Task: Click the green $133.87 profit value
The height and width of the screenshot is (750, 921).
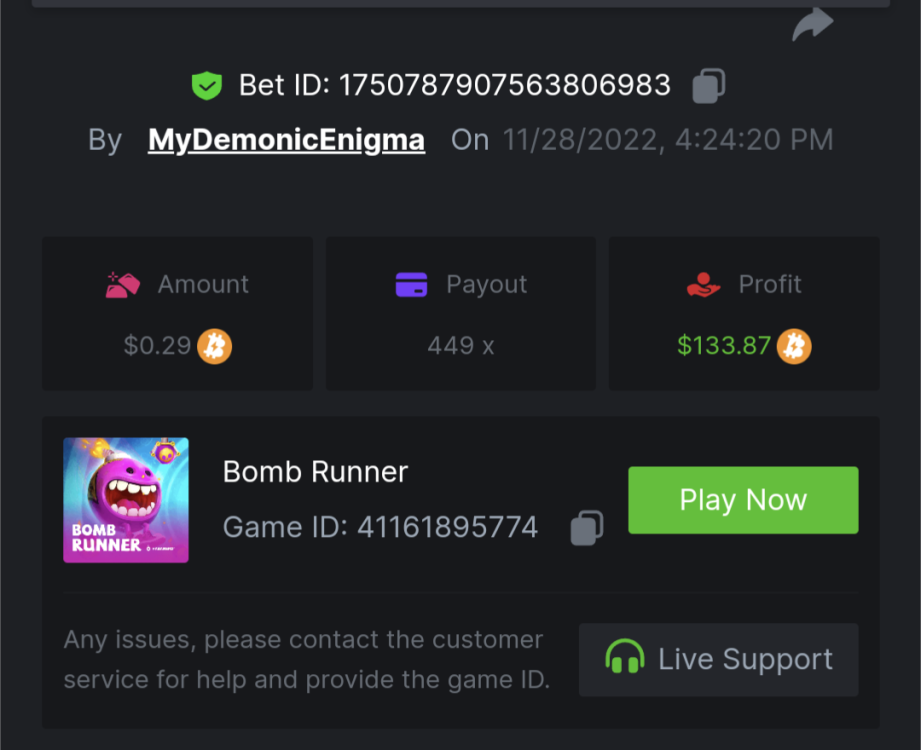Action: [722, 346]
